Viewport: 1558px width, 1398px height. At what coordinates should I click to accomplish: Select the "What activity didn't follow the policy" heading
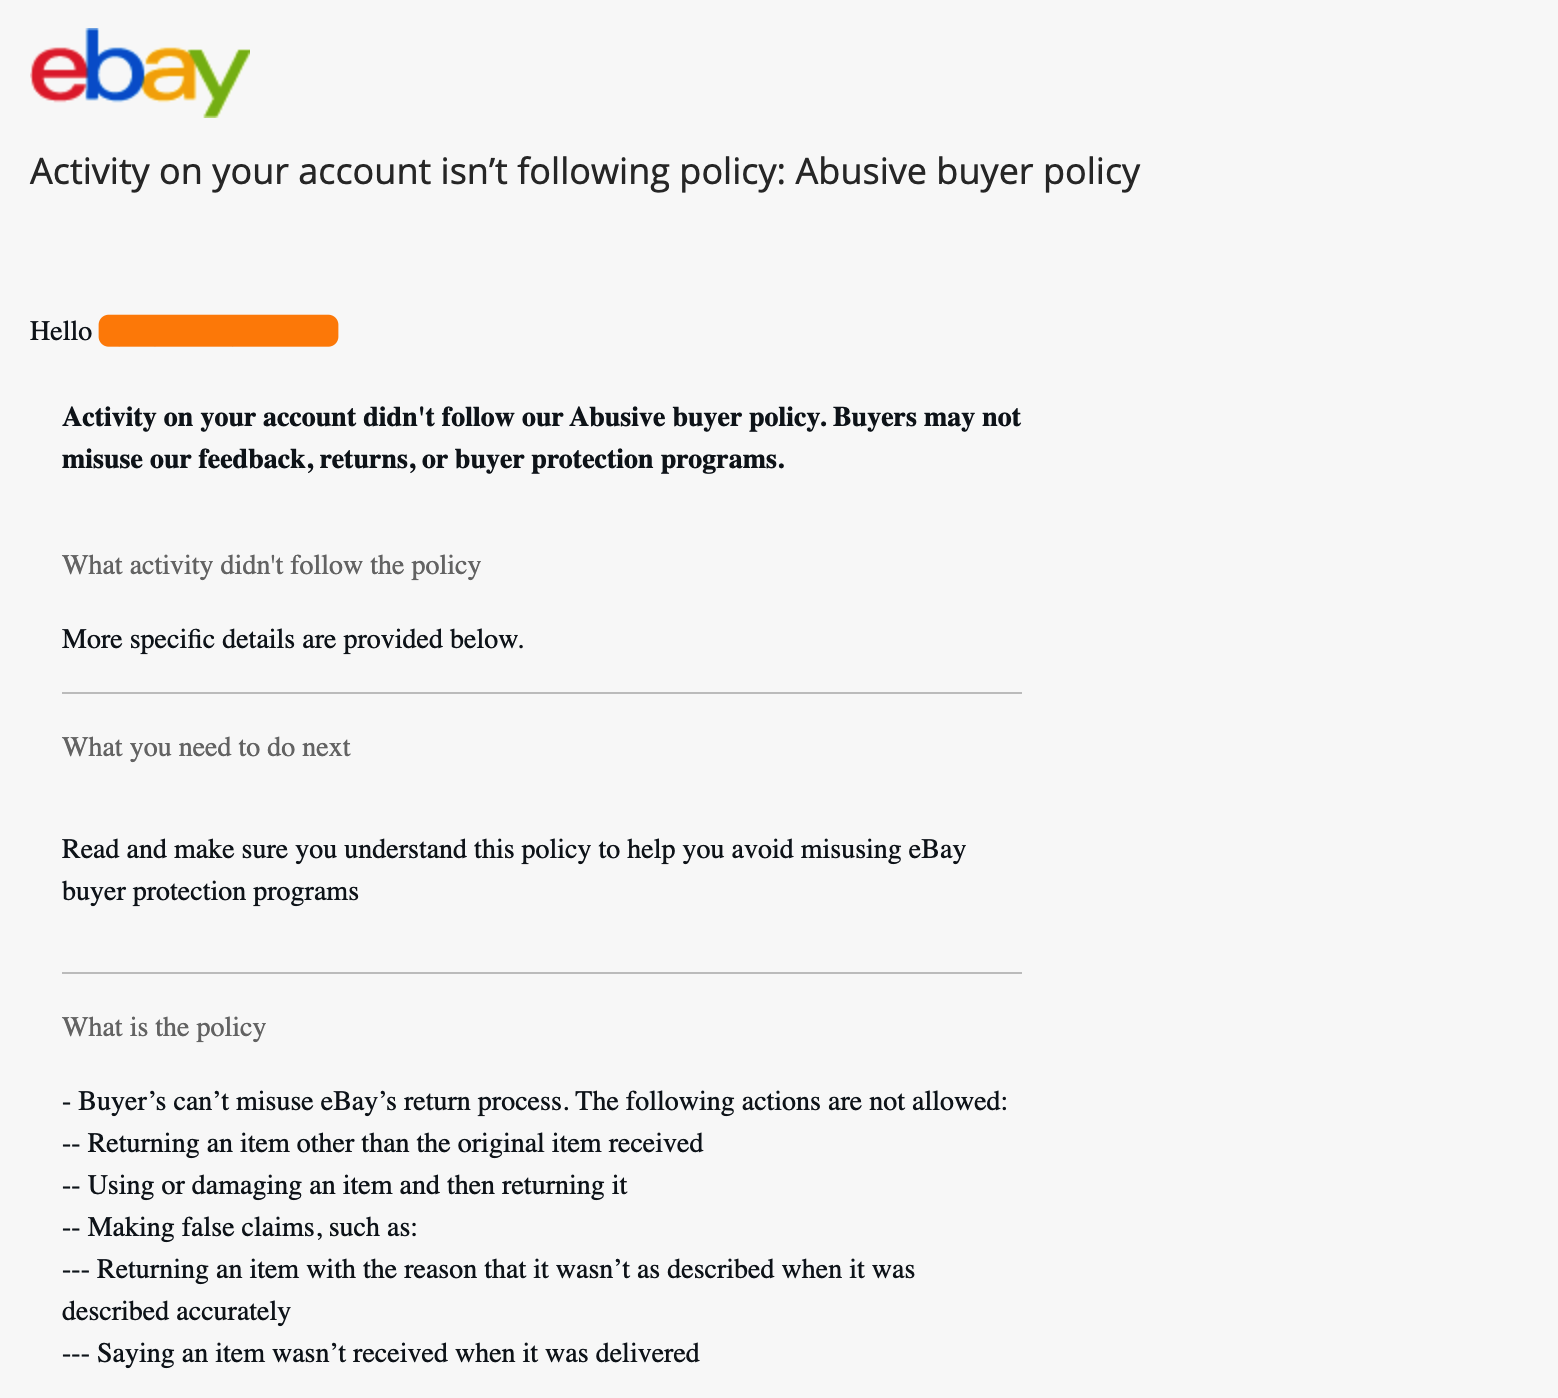271,566
